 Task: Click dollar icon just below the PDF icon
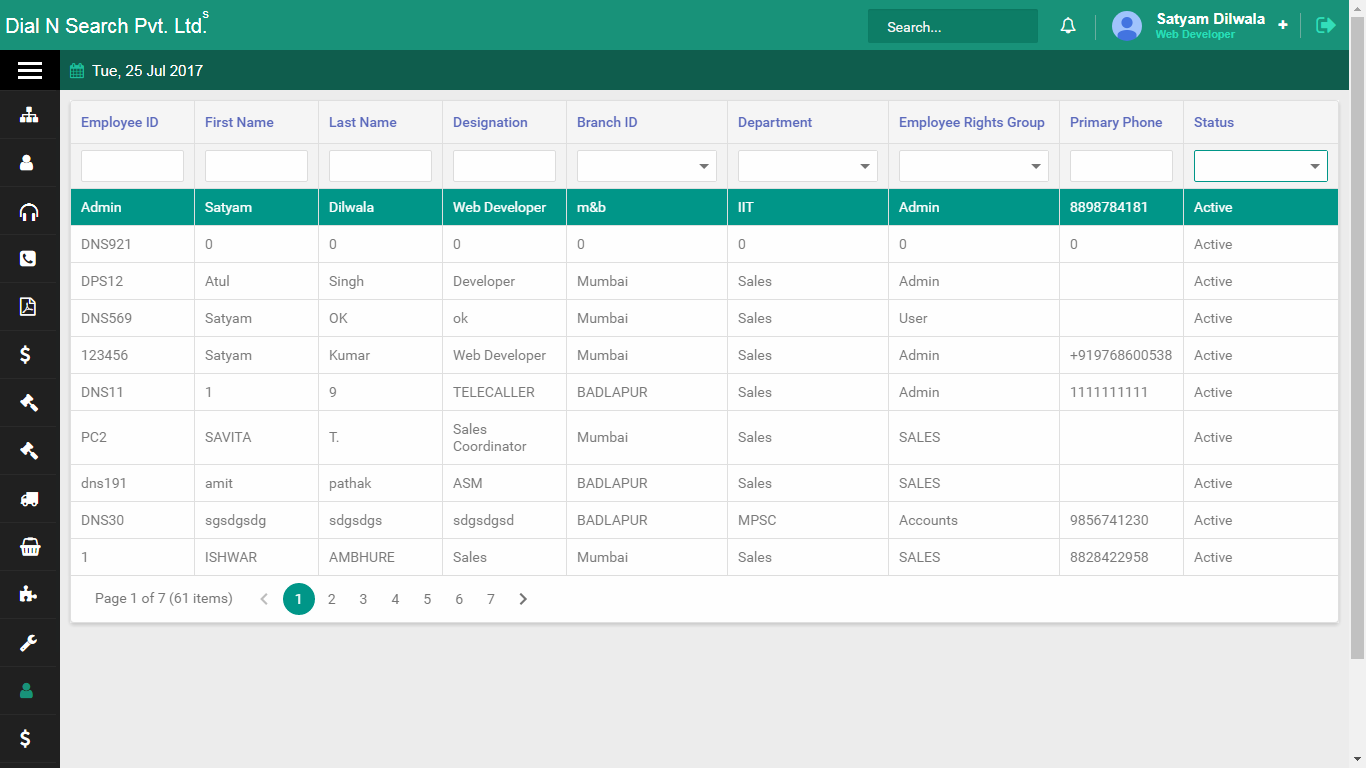[x=25, y=354]
